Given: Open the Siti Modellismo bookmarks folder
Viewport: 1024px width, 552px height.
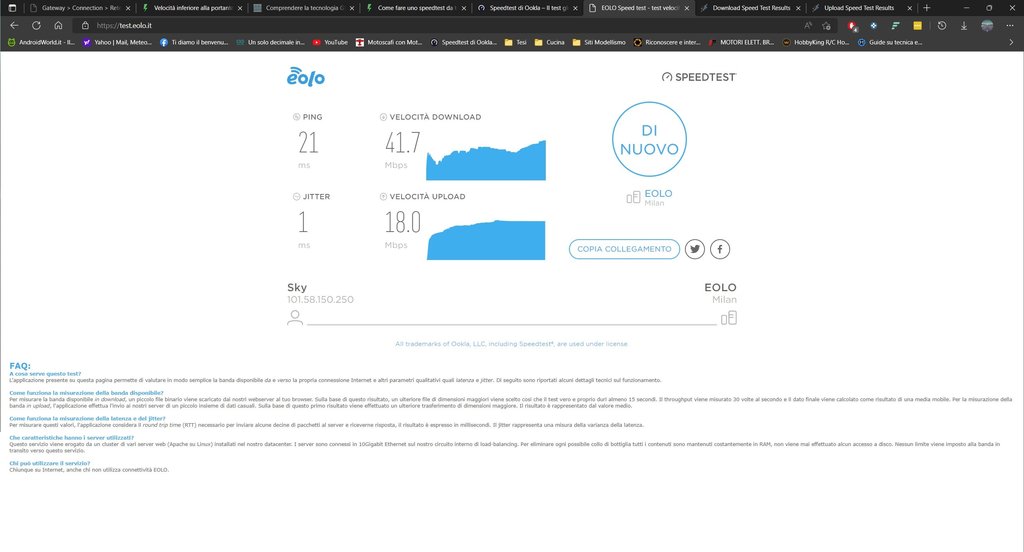Looking at the screenshot, I should (599, 42).
